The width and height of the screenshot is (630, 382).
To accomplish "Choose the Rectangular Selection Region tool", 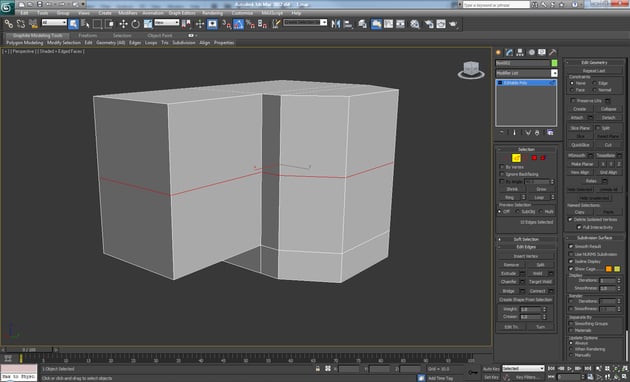I will 97,24.
